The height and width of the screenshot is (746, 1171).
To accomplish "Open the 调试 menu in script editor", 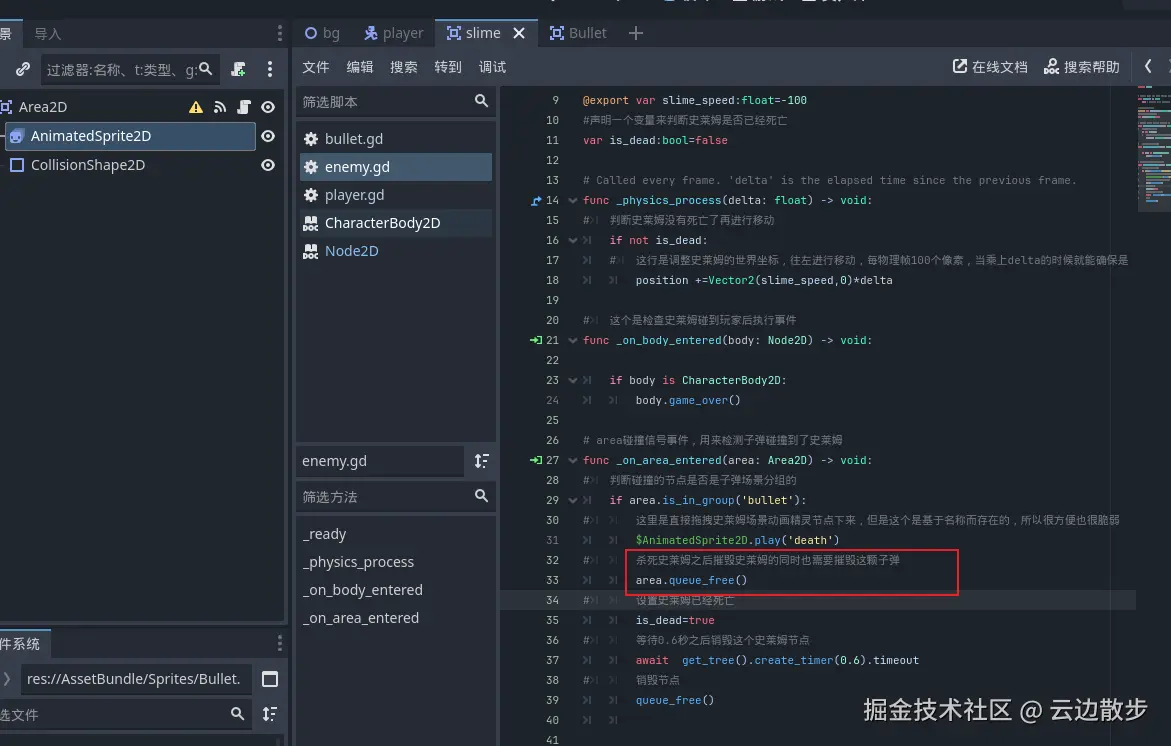I will click(x=492, y=67).
